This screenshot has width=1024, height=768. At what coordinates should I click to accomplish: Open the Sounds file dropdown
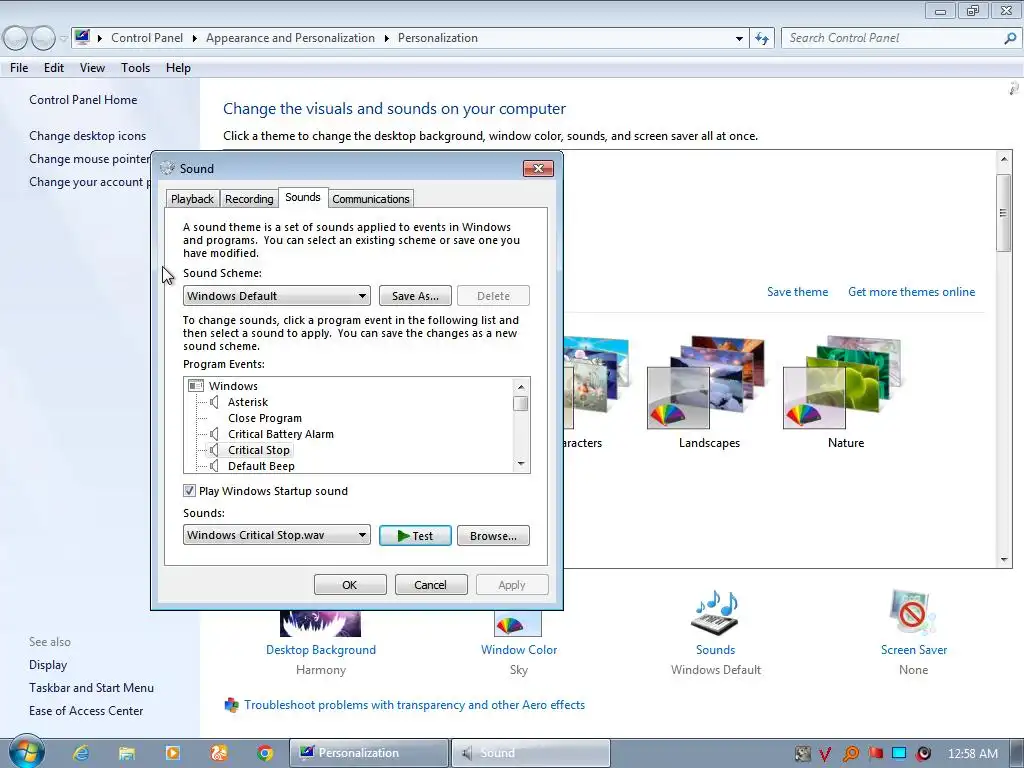tap(277, 535)
